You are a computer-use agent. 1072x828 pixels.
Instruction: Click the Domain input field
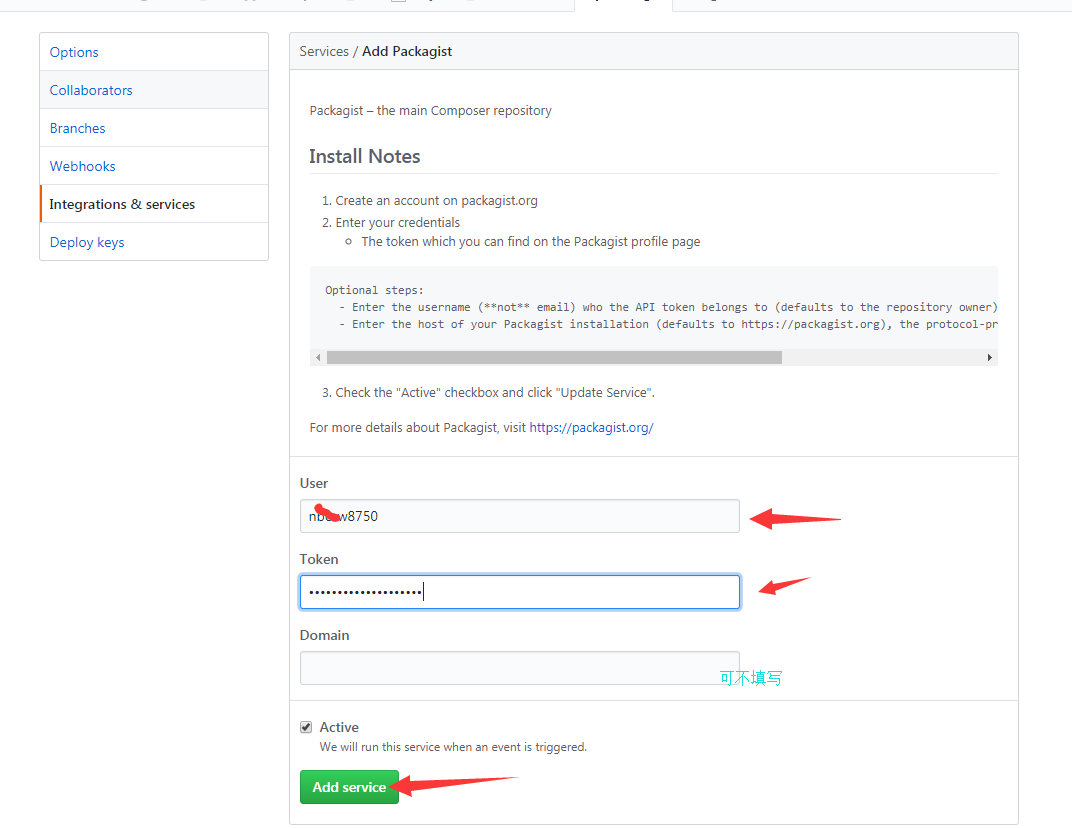[520, 668]
